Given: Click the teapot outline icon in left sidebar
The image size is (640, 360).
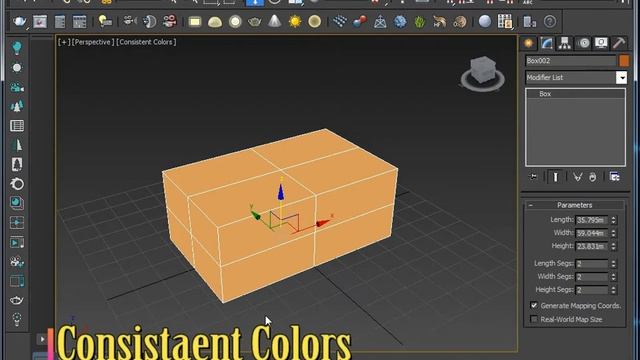Looking at the screenshot, I should 17,300.
